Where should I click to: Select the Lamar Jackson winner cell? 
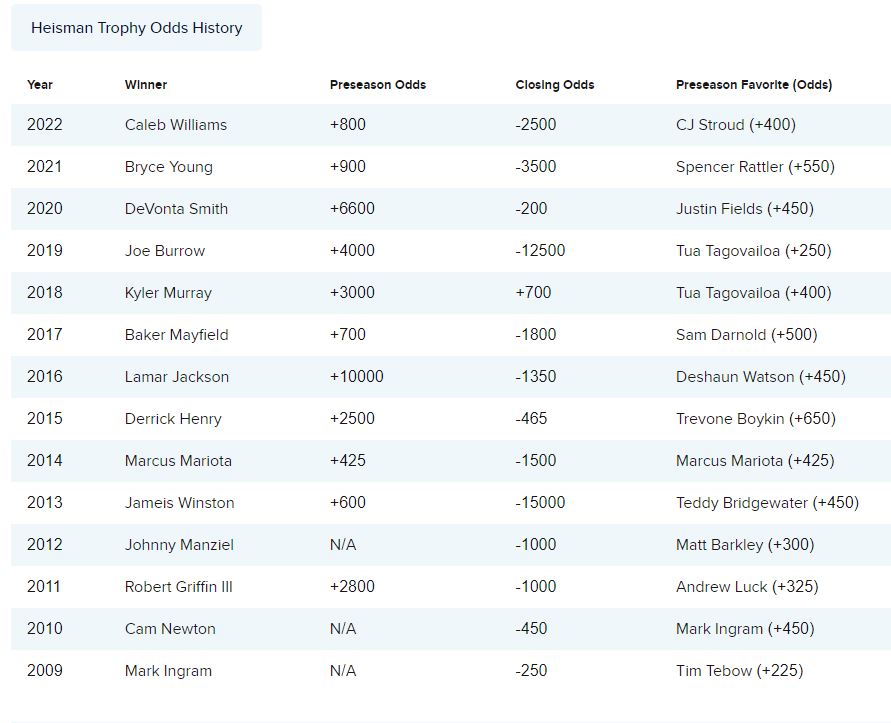click(177, 377)
